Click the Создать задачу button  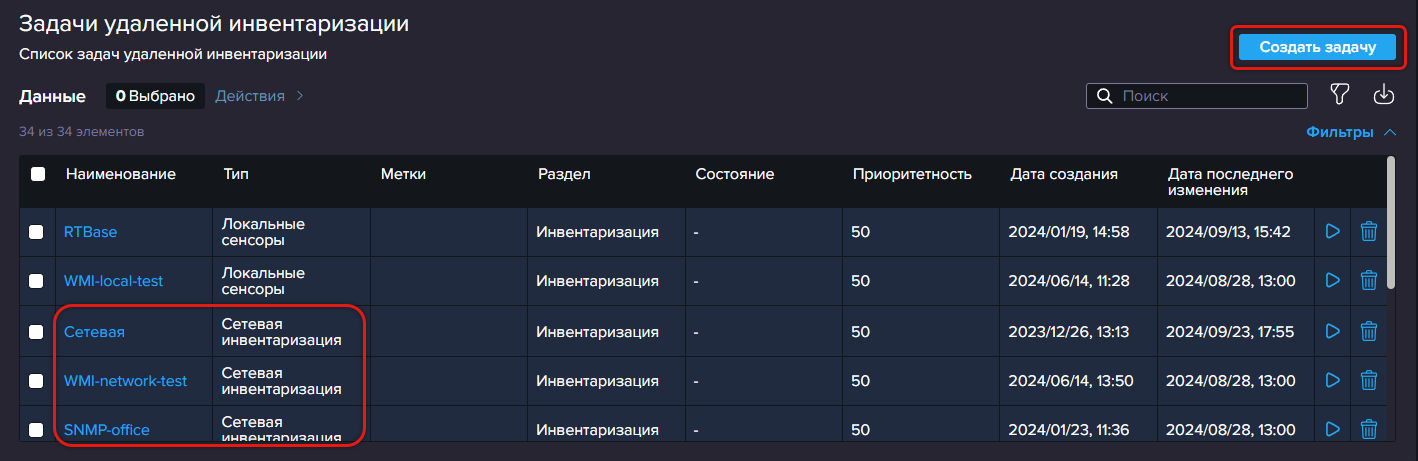point(1316,47)
